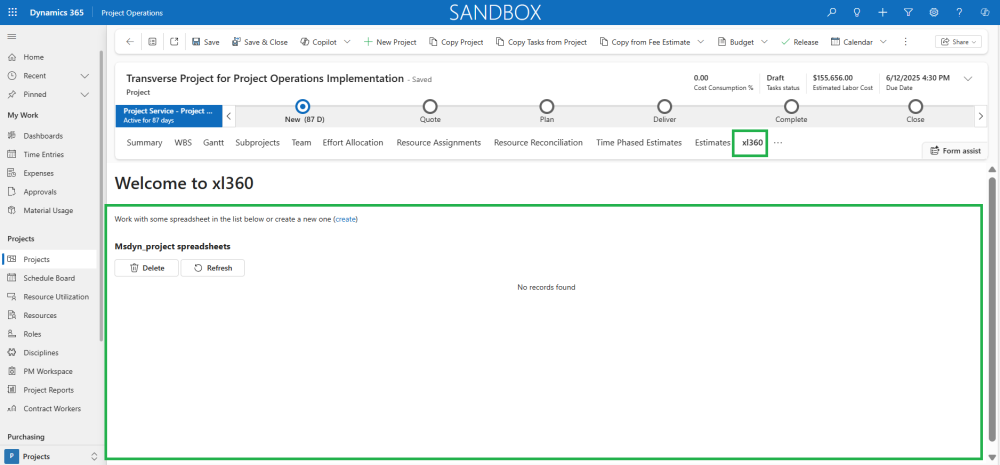The image size is (1000, 465).
Task: Go back with the left arrow
Action: coord(130,41)
